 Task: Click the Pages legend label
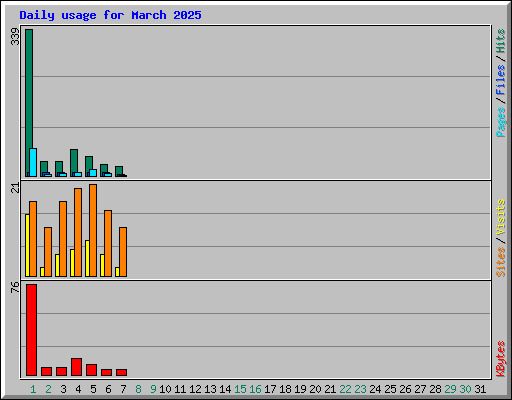(x=501, y=122)
